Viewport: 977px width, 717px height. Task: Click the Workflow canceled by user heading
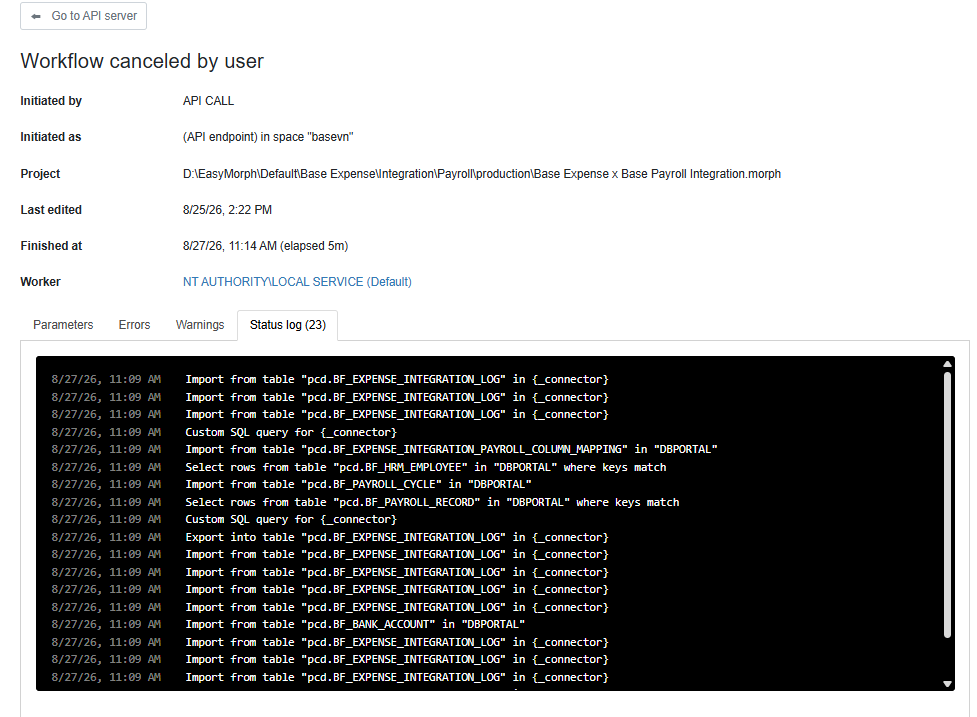pyautogui.click(x=142, y=61)
